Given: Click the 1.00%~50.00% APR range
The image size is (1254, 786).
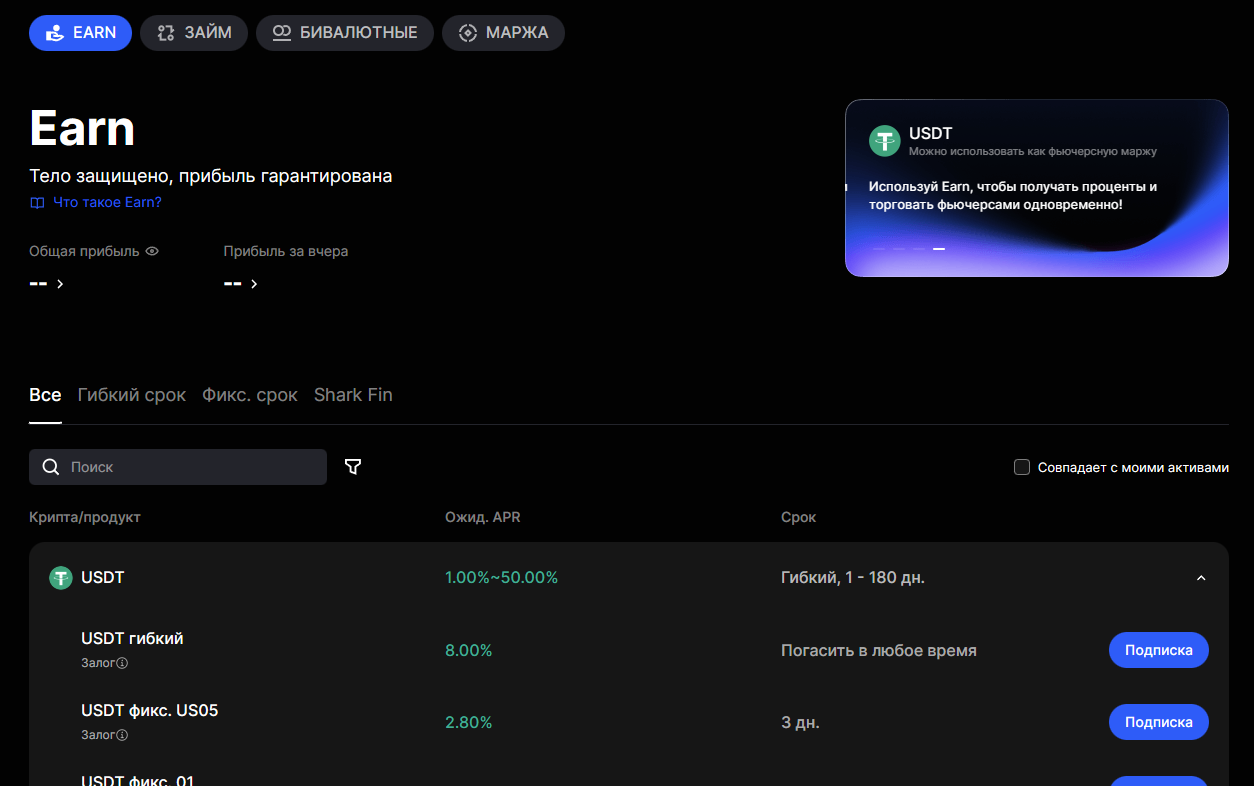Looking at the screenshot, I should (501, 578).
